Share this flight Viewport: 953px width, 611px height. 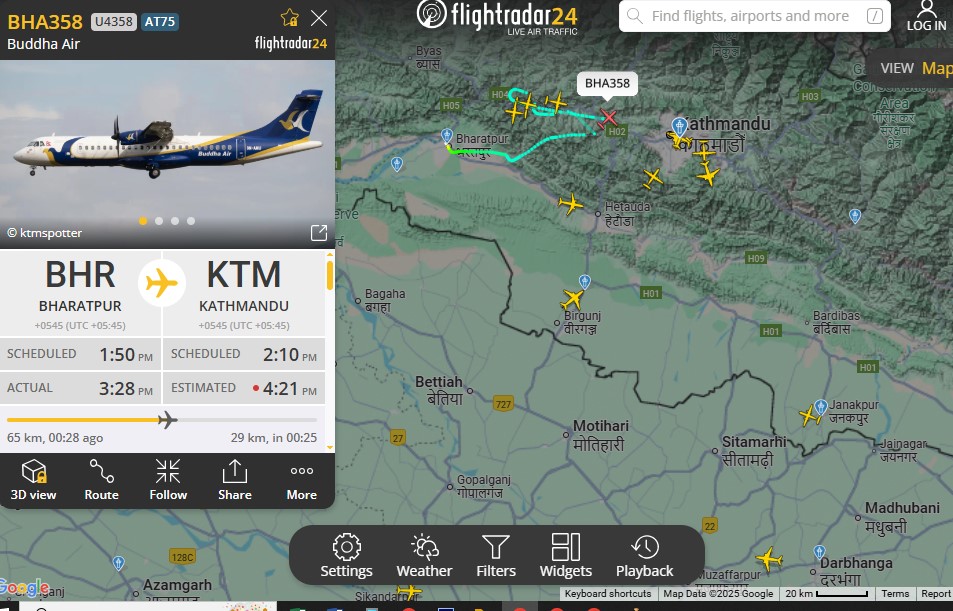pos(235,480)
